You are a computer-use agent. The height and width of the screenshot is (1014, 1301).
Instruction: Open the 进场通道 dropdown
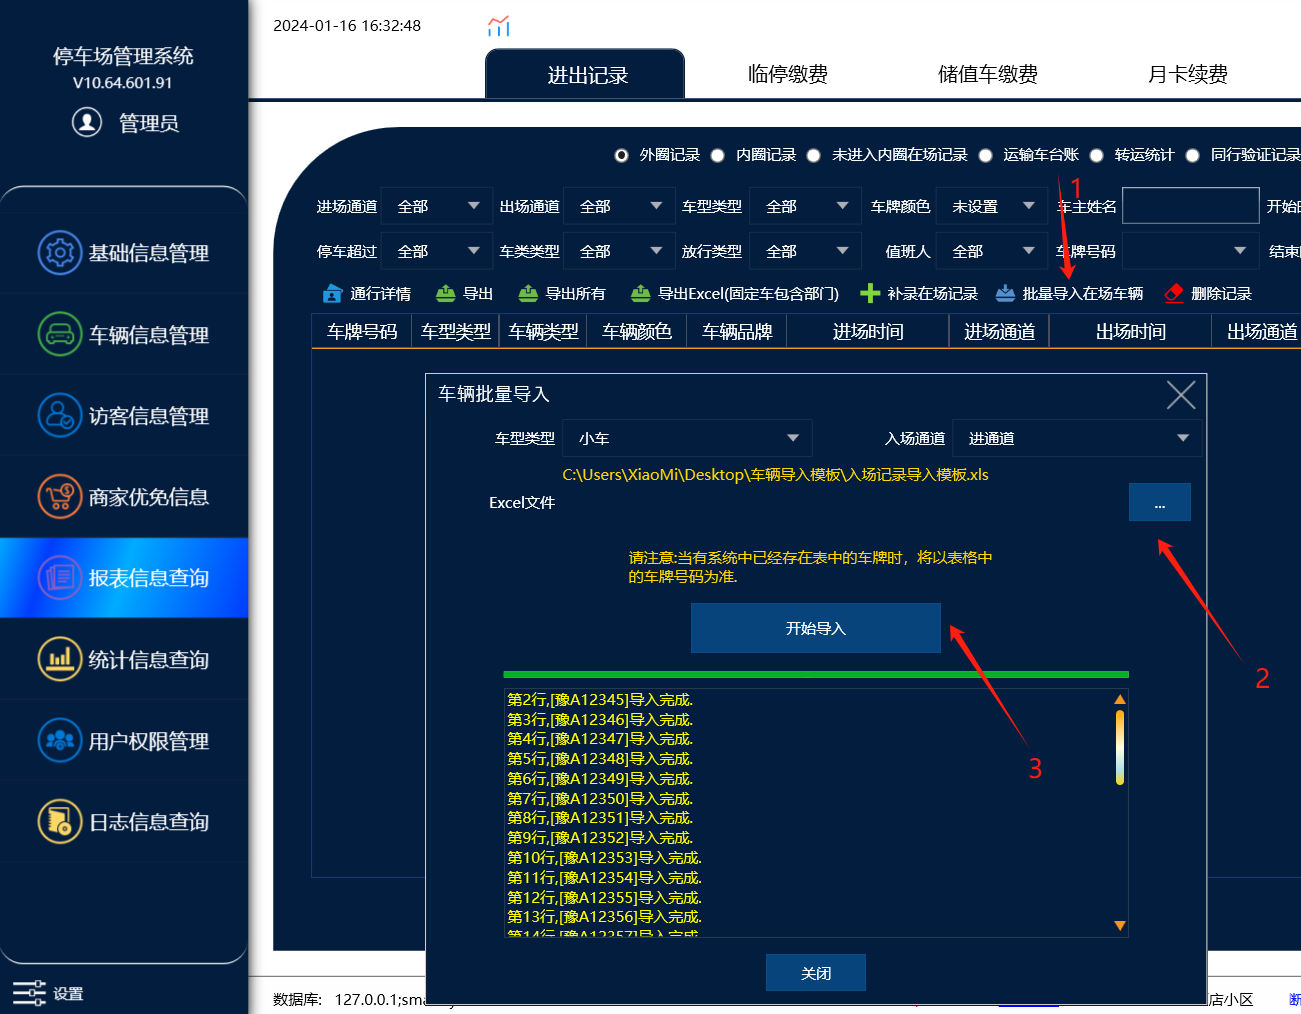pyautogui.click(x=437, y=206)
